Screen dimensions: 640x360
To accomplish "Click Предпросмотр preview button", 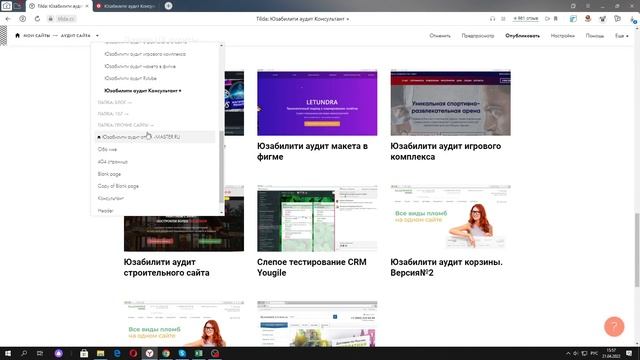I will (x=478, y=36).
